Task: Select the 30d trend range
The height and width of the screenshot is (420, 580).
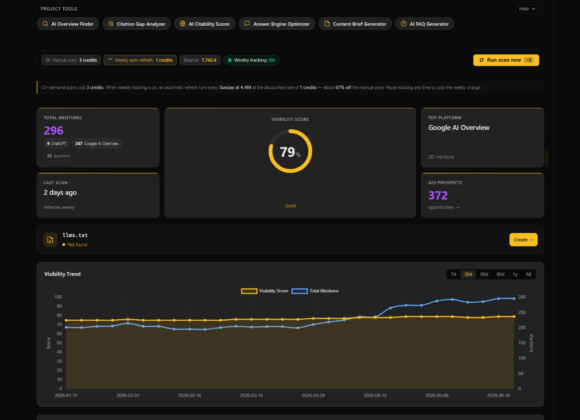Action: [468, 274]
